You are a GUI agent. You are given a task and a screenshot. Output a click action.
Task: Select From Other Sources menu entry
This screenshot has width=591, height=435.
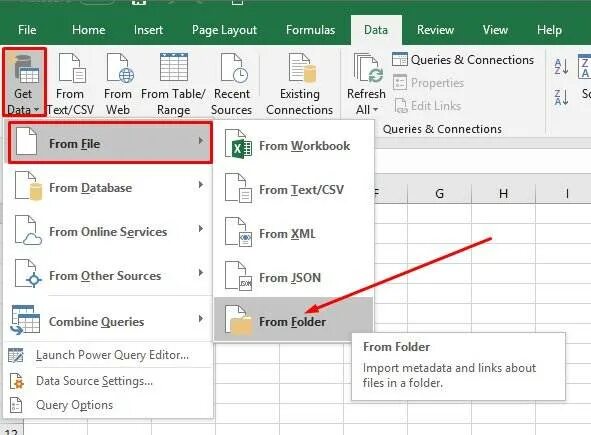click(x=108, y=276)
